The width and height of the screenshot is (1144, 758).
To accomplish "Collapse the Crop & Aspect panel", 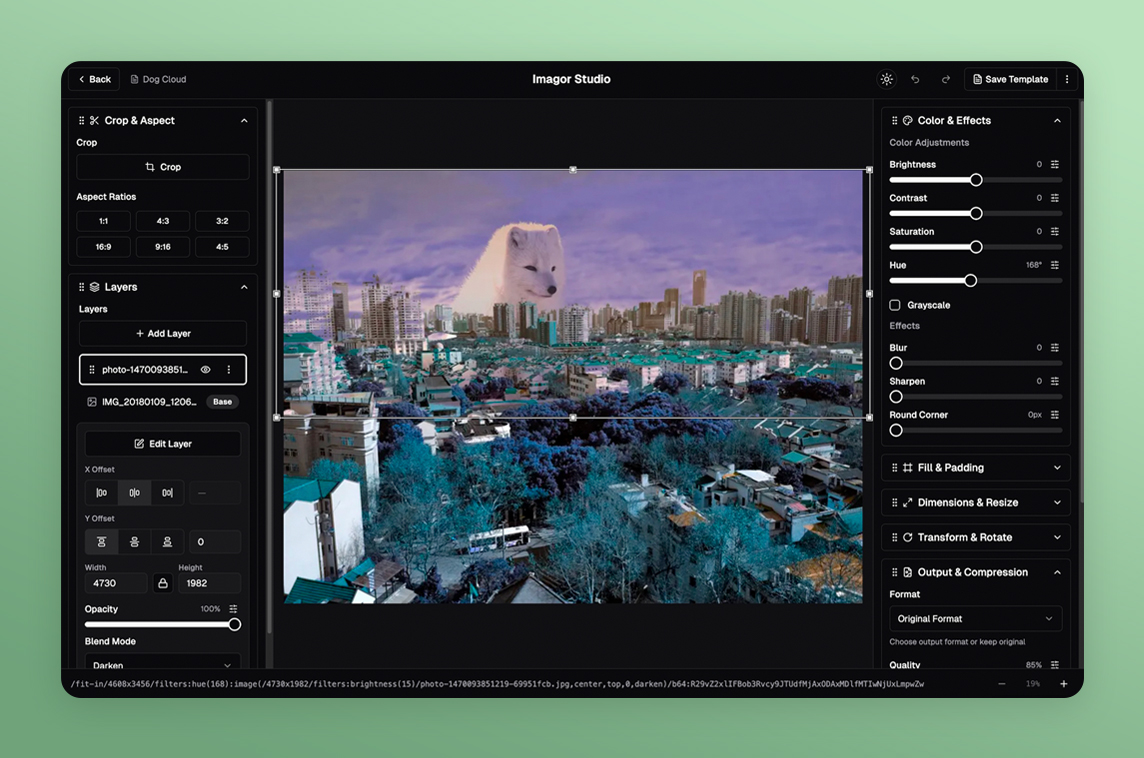I will 244,121.
